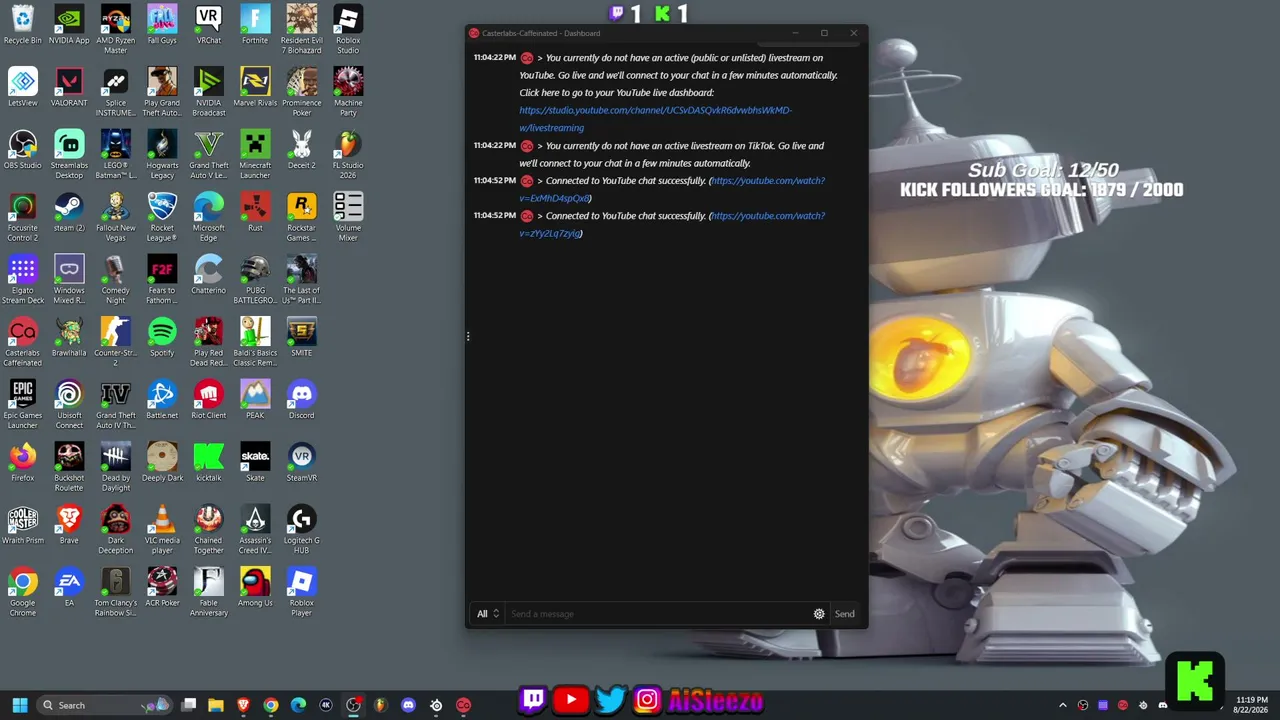The height and width of the screenshot is (720, 1280).
Task: Launch PEAK from the desktop
Action: (x=255, y=400)
